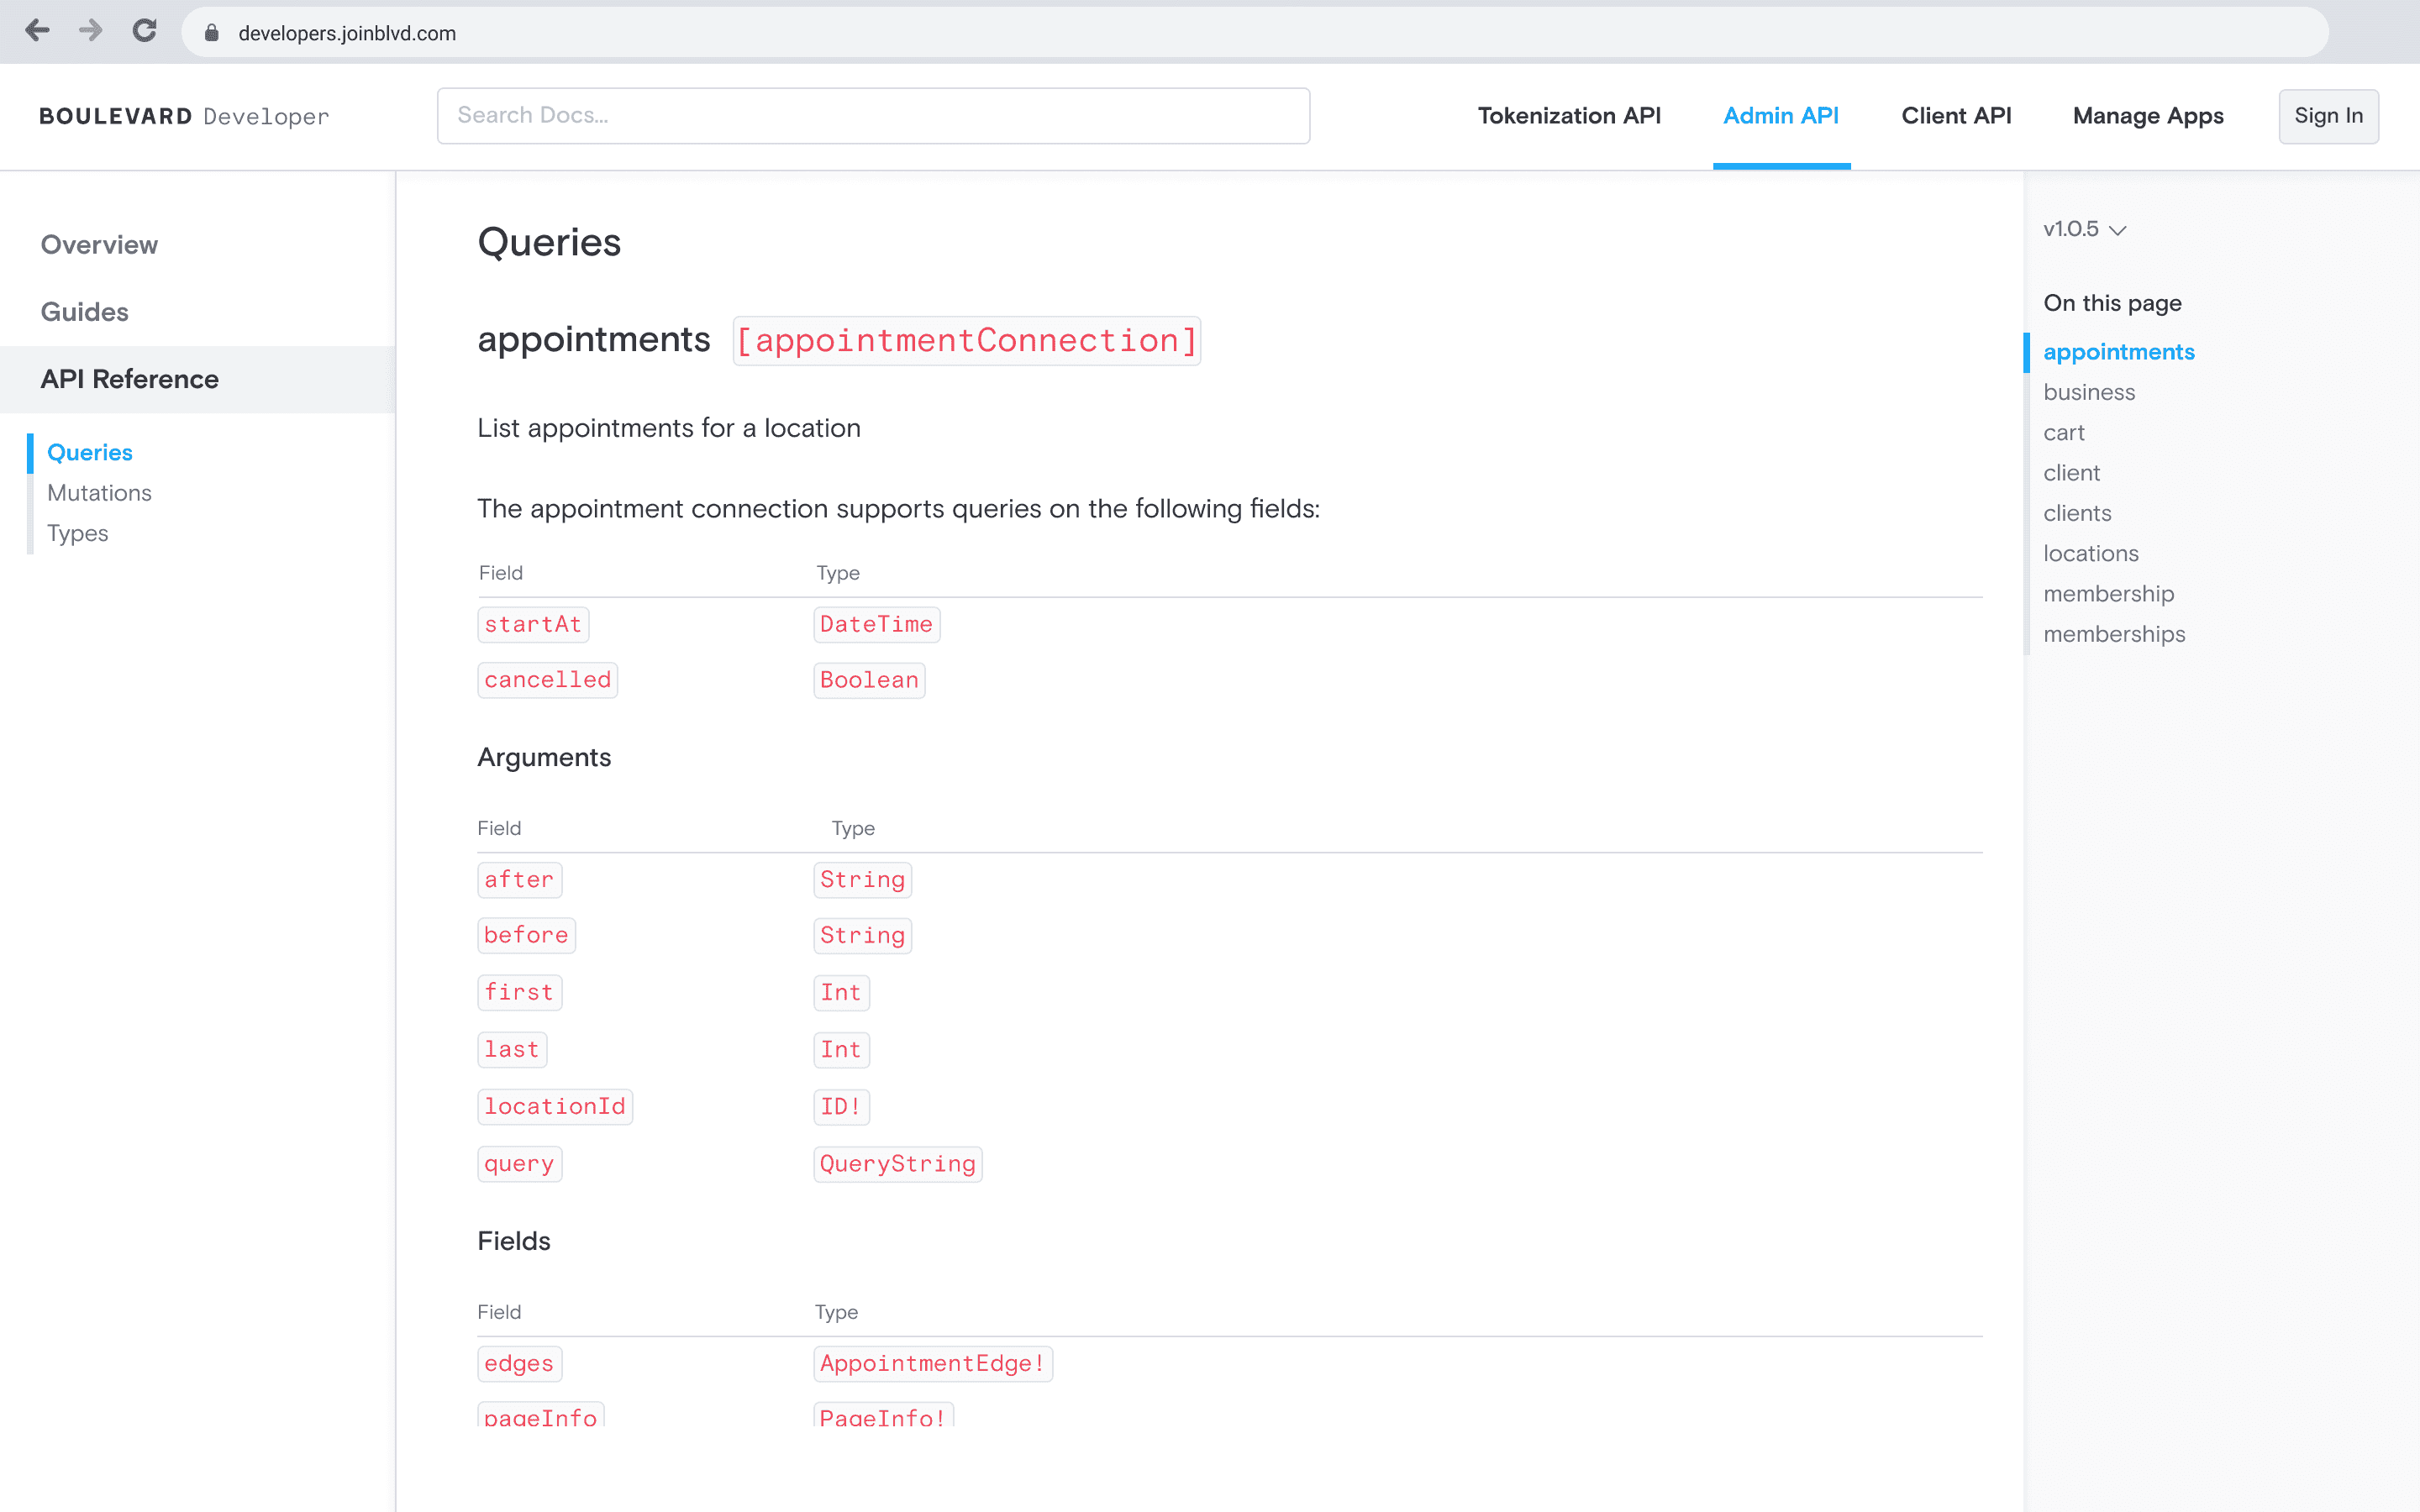Open the v1.0.5 version dropdown

2084,229
